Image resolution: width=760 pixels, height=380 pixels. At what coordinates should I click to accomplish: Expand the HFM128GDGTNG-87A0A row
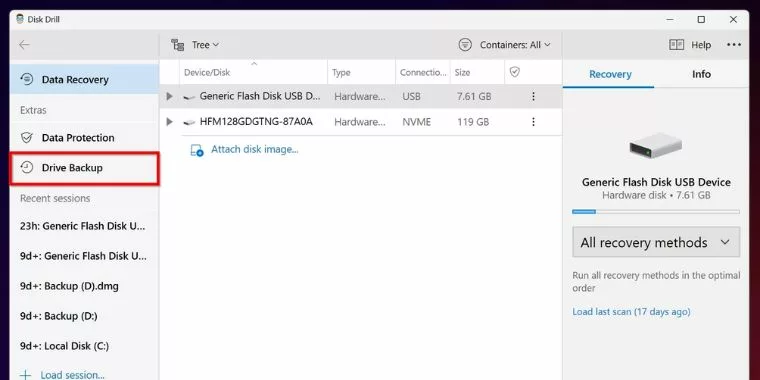[169, 122]
